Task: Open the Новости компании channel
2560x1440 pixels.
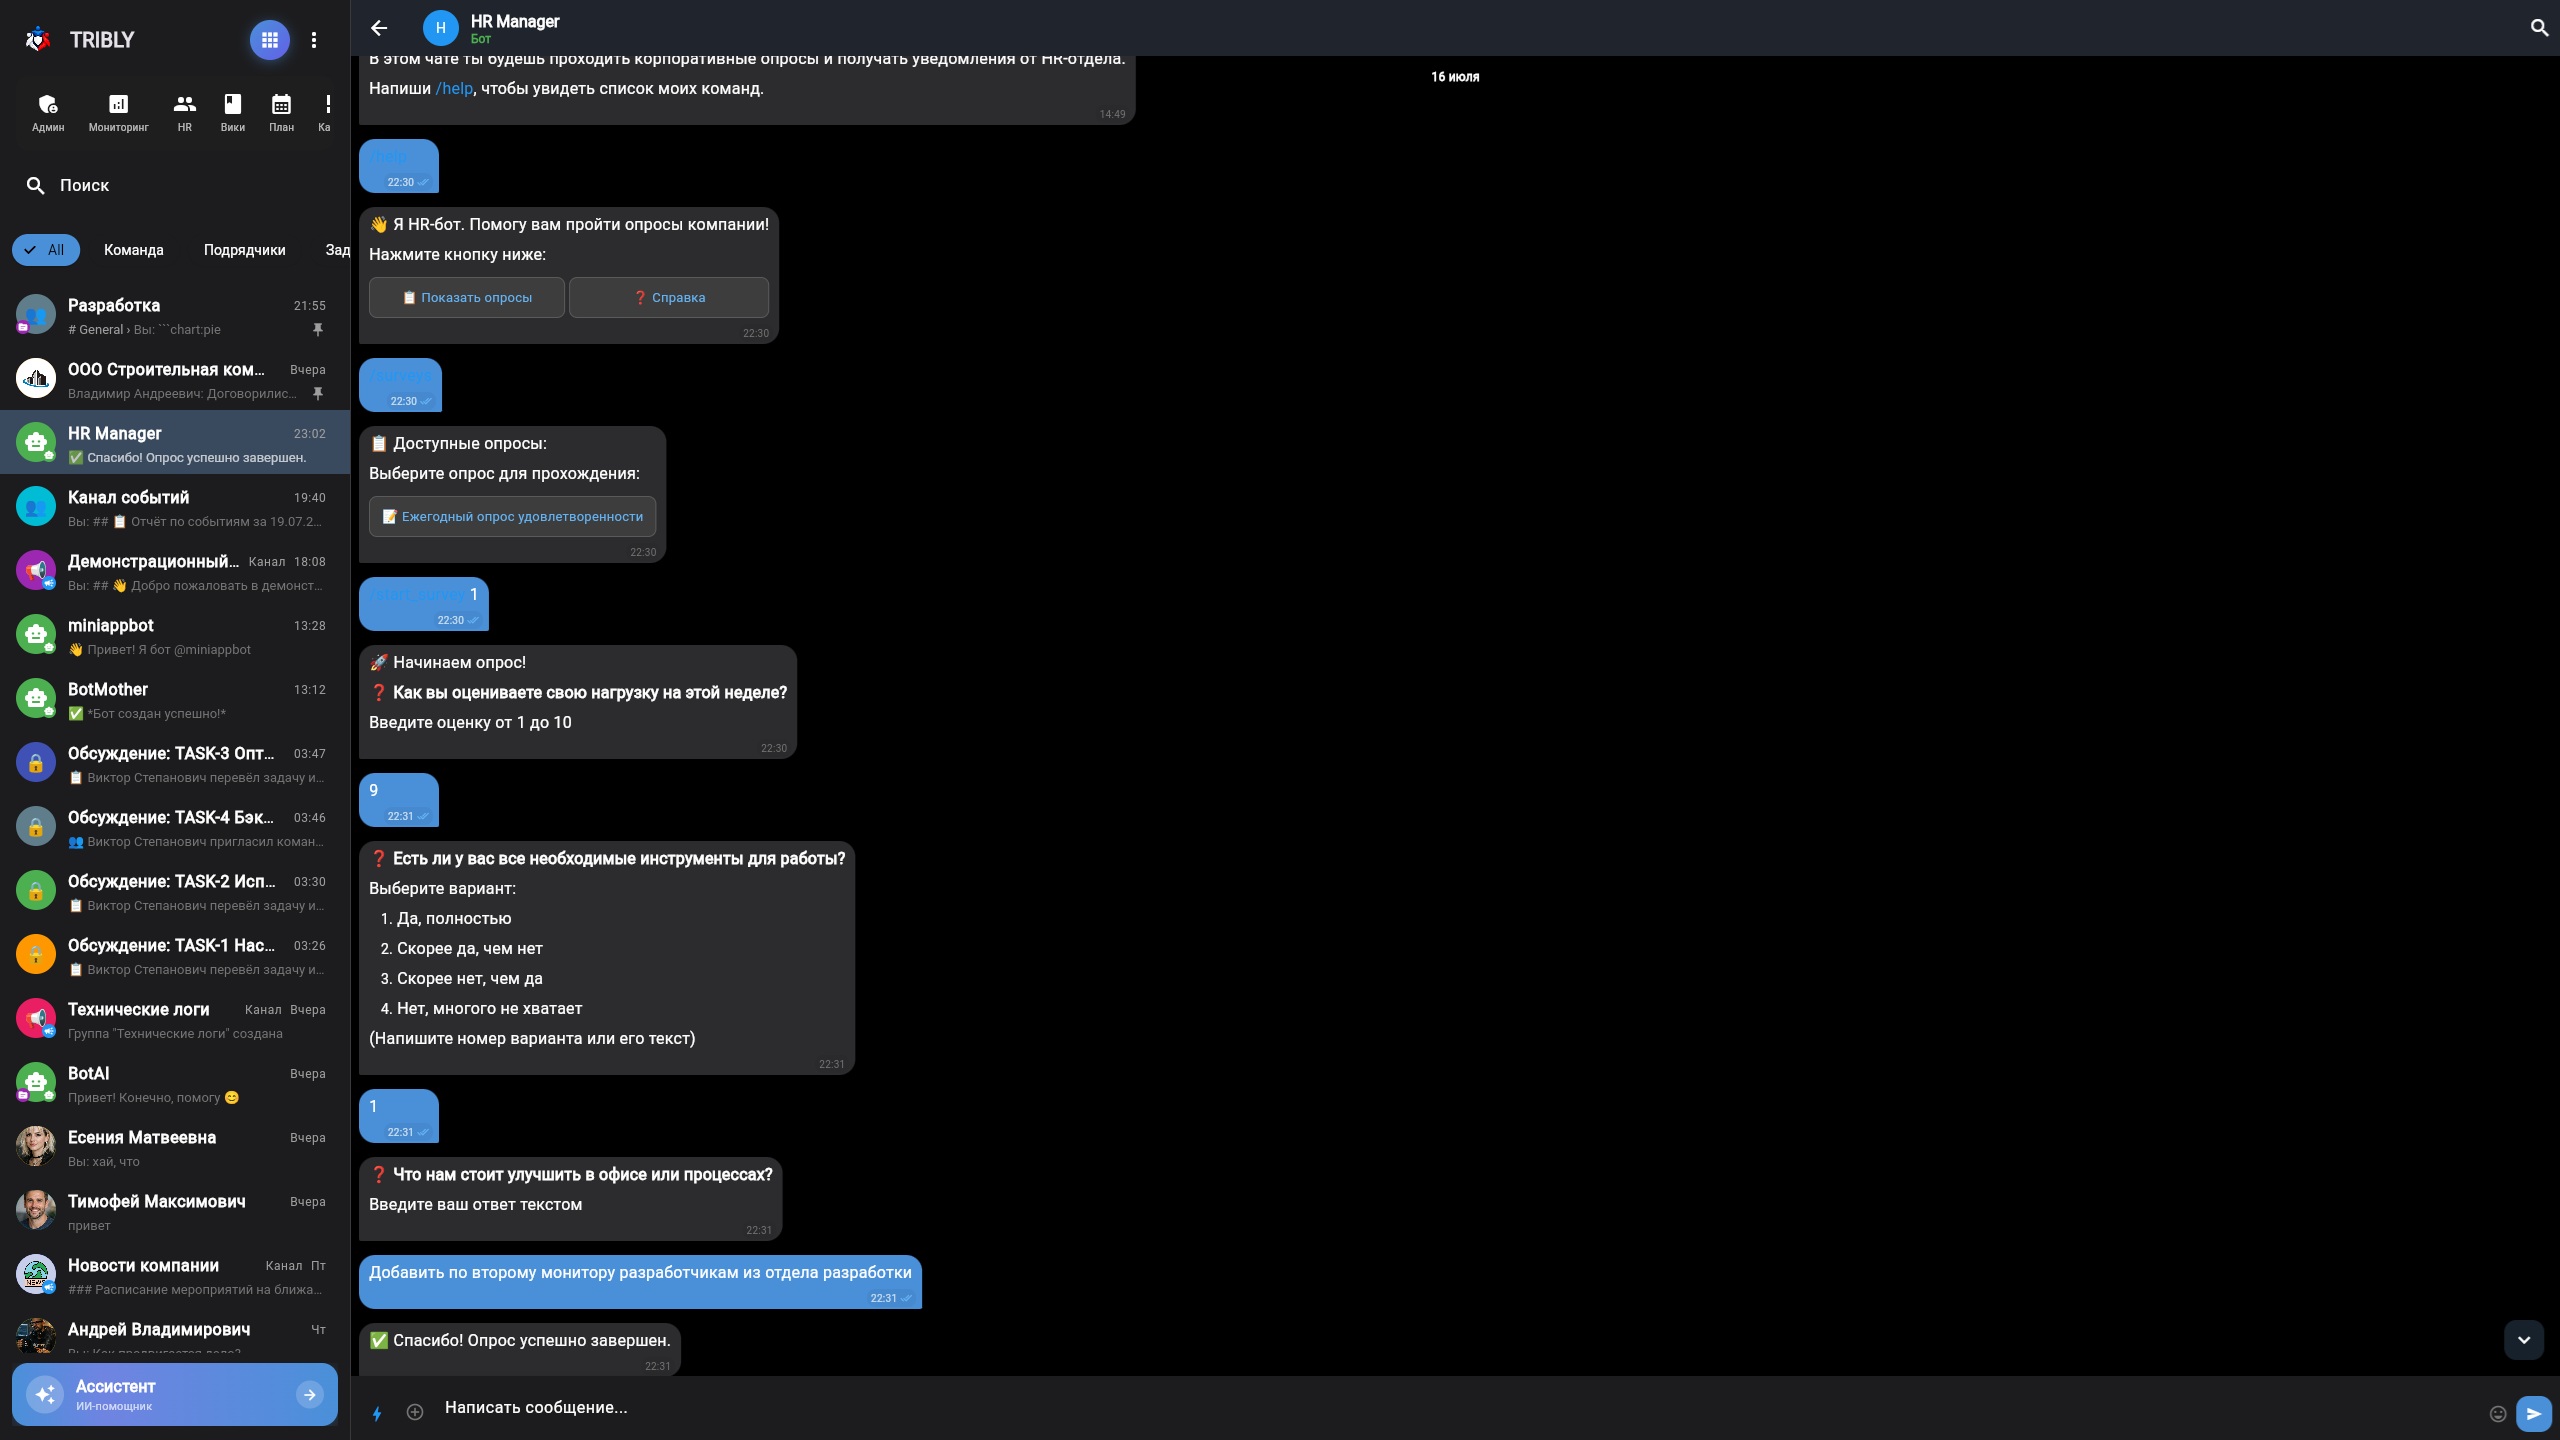Action: click(x=175, y=1276)
